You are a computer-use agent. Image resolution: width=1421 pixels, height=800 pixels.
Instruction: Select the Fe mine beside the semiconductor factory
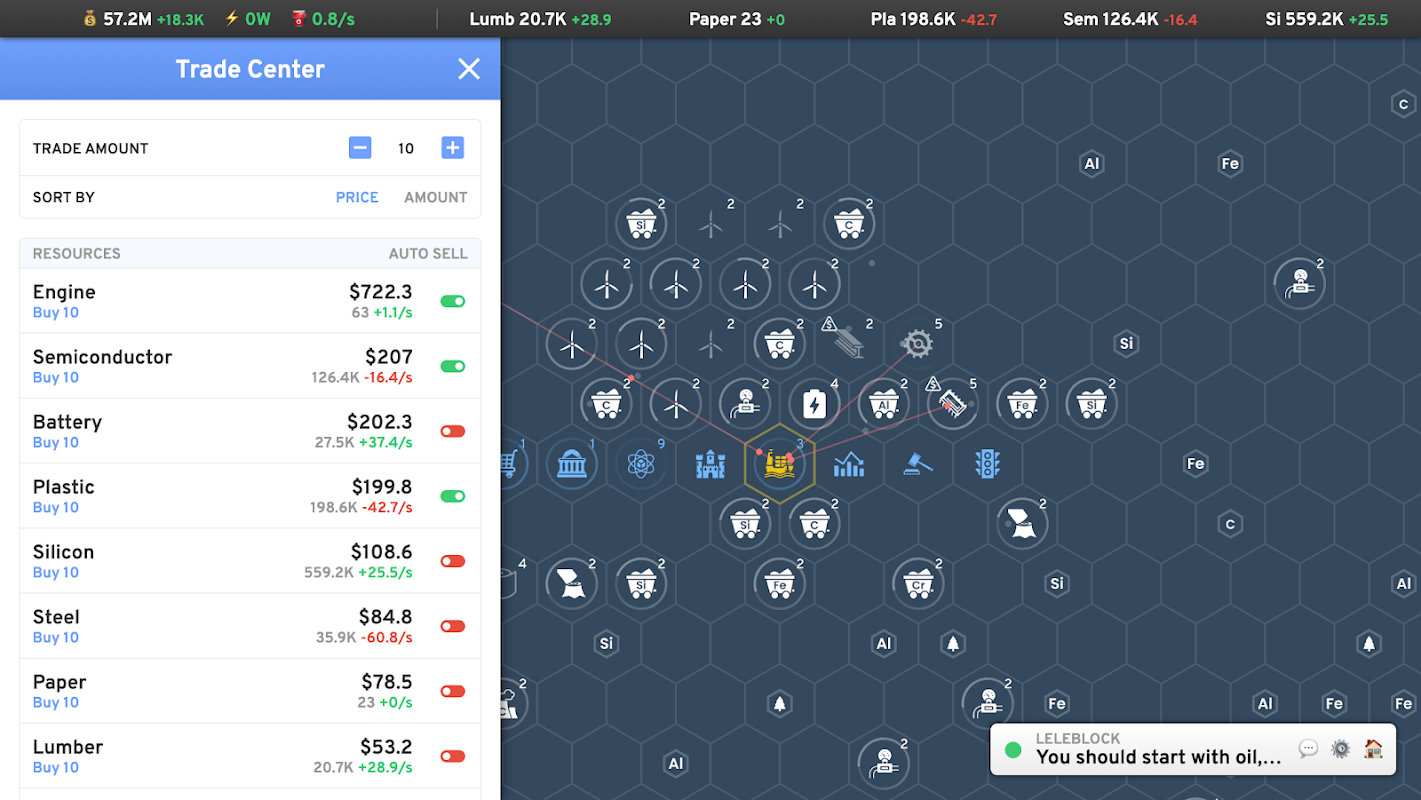[x=1021, y=404]
